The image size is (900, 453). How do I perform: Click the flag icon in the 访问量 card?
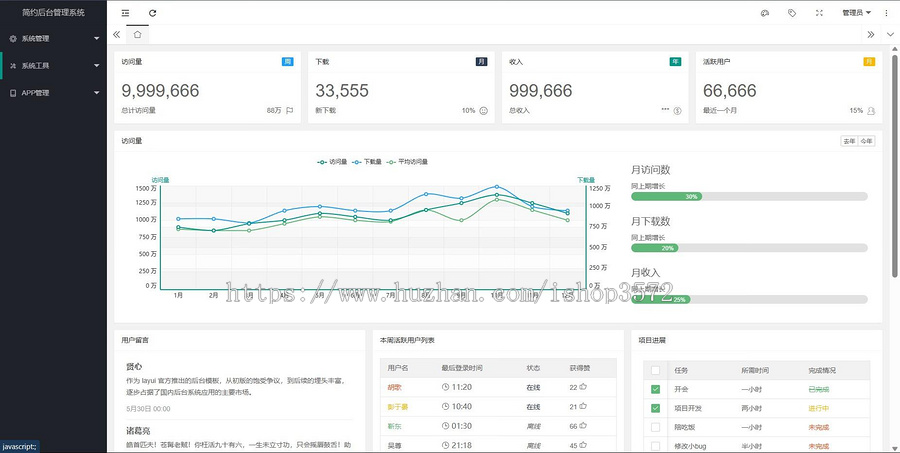click(x=290, y=111)
